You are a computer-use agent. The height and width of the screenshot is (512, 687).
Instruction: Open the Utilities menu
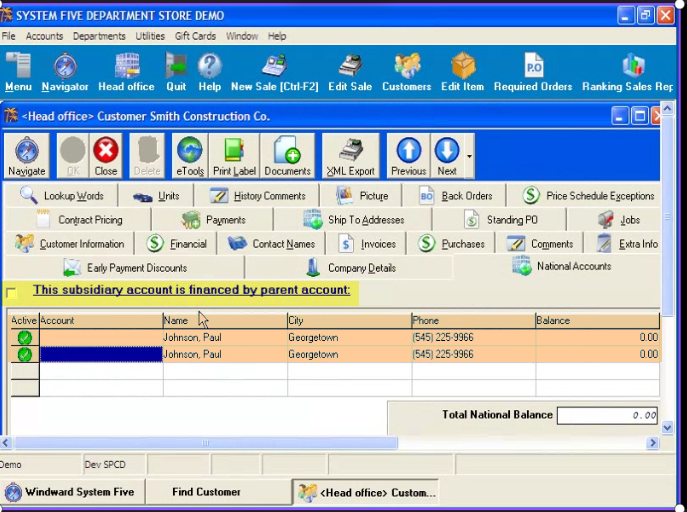tap(150, 36)
